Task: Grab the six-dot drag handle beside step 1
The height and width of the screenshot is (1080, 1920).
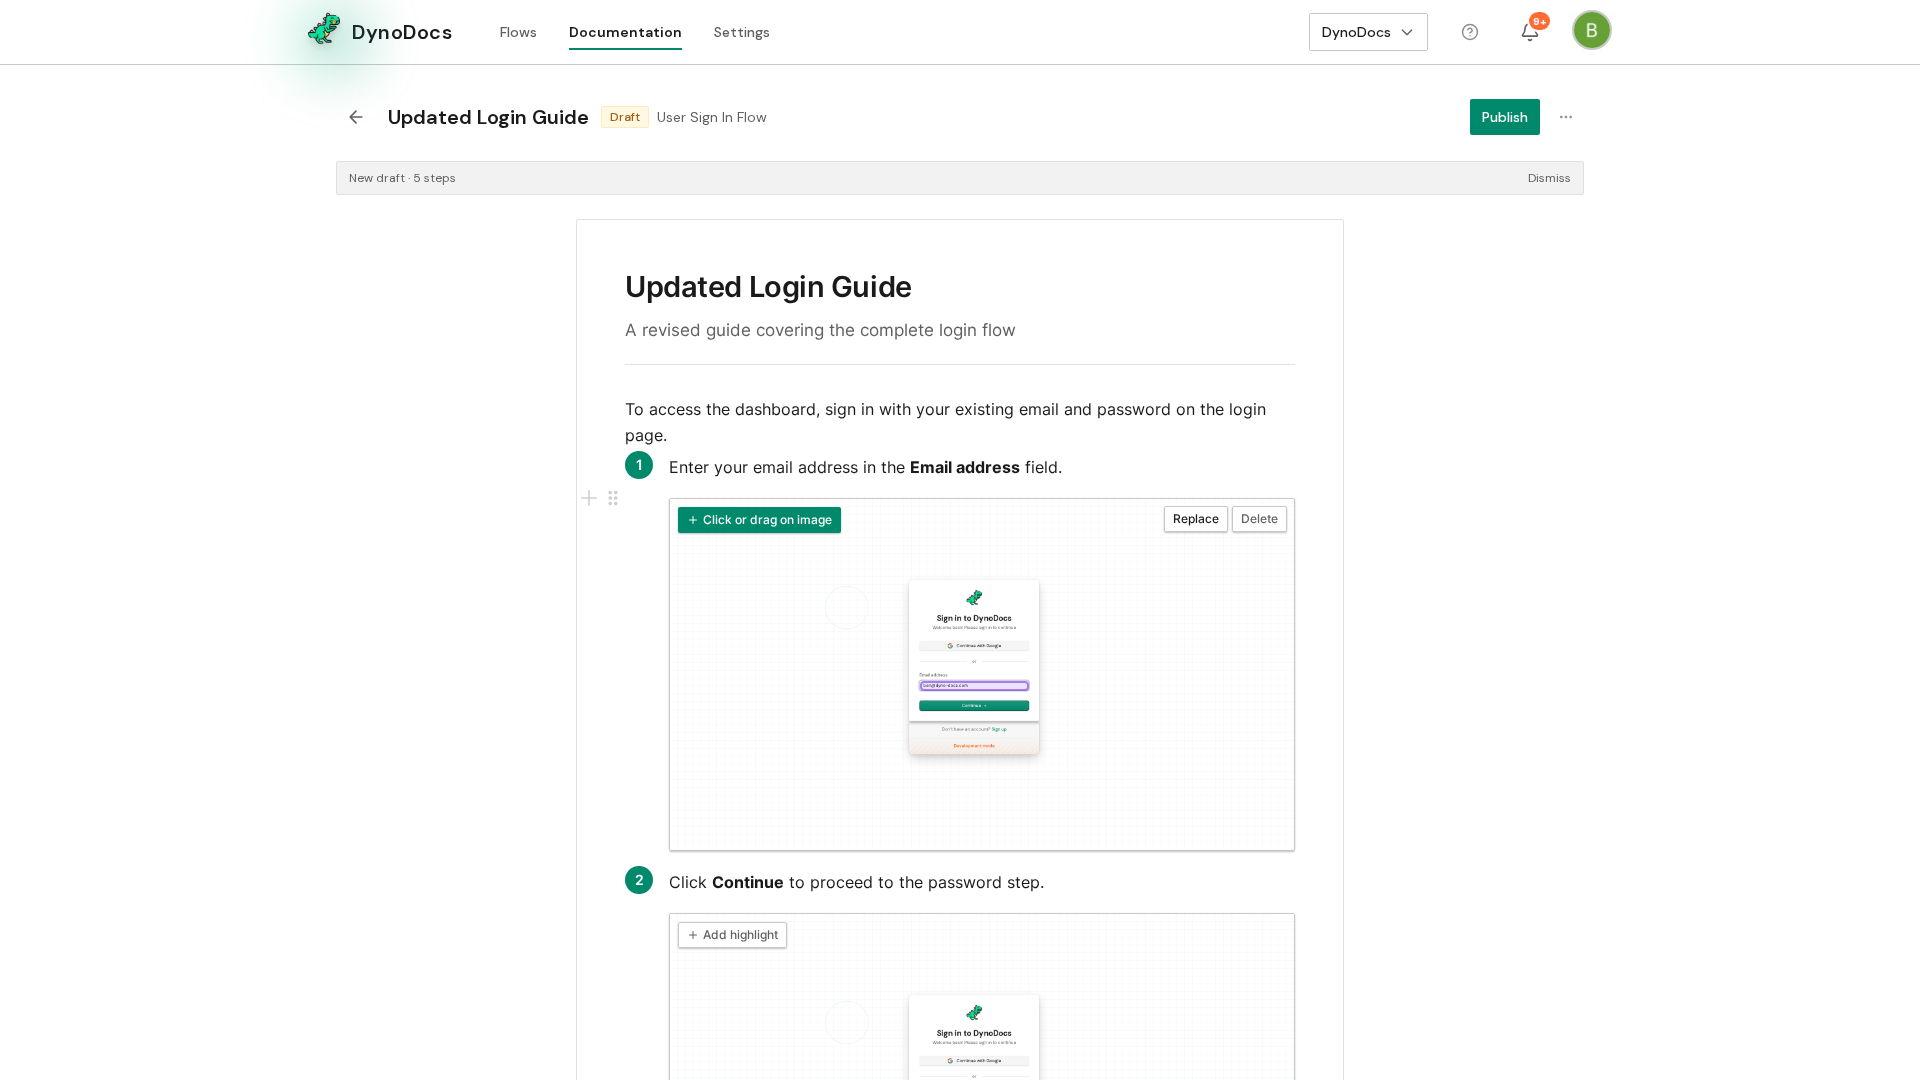Action: [x=613, y=498]
